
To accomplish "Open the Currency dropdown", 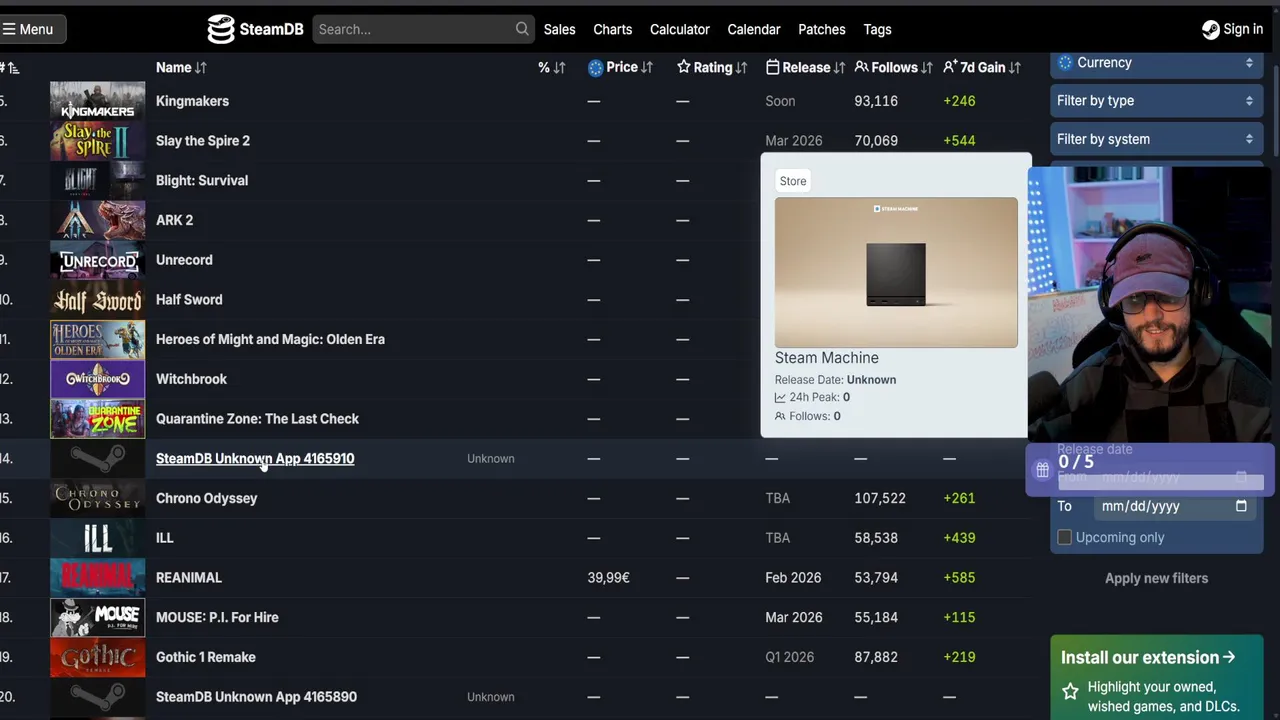I will point(1155,62).
